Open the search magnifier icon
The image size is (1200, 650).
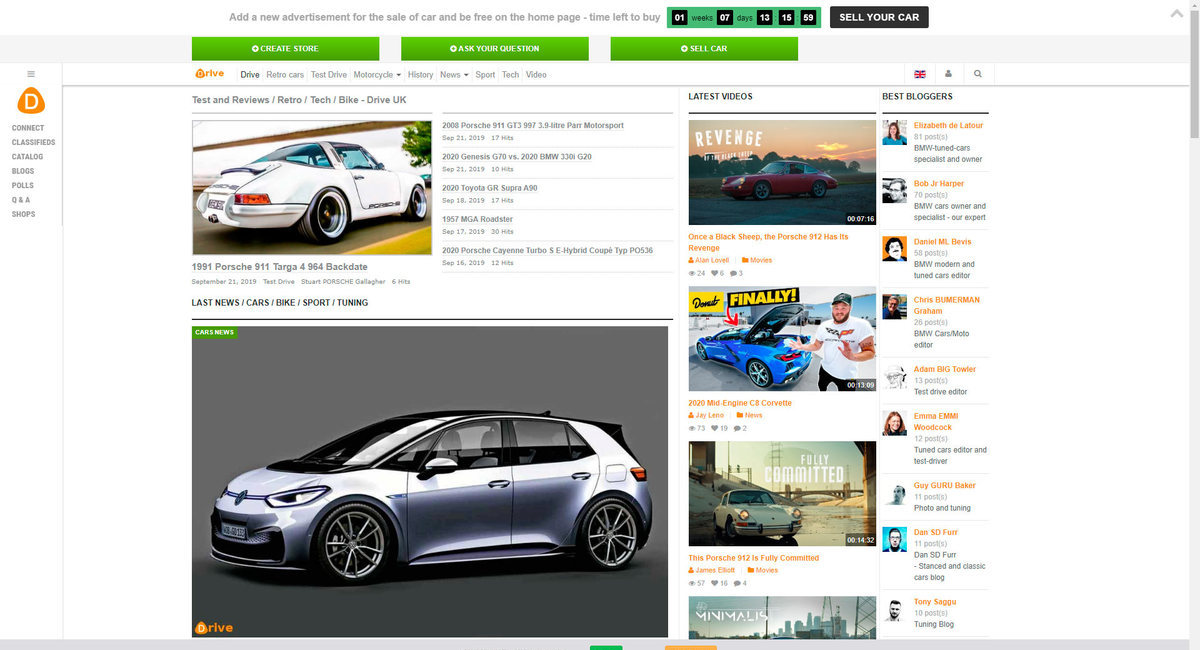pos(978,74)
